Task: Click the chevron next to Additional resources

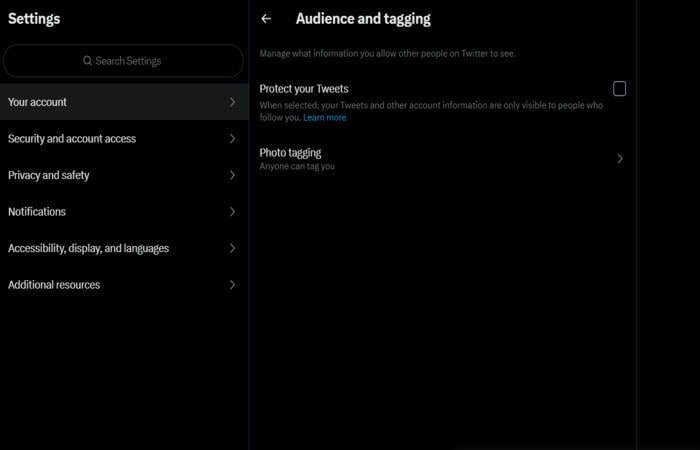Action: (232, 285)
